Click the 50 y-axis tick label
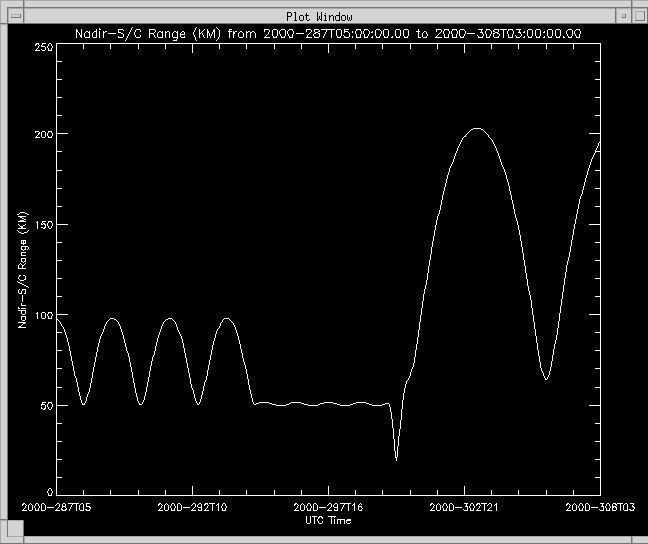648x544 pixels. click(x=46, y=406)
